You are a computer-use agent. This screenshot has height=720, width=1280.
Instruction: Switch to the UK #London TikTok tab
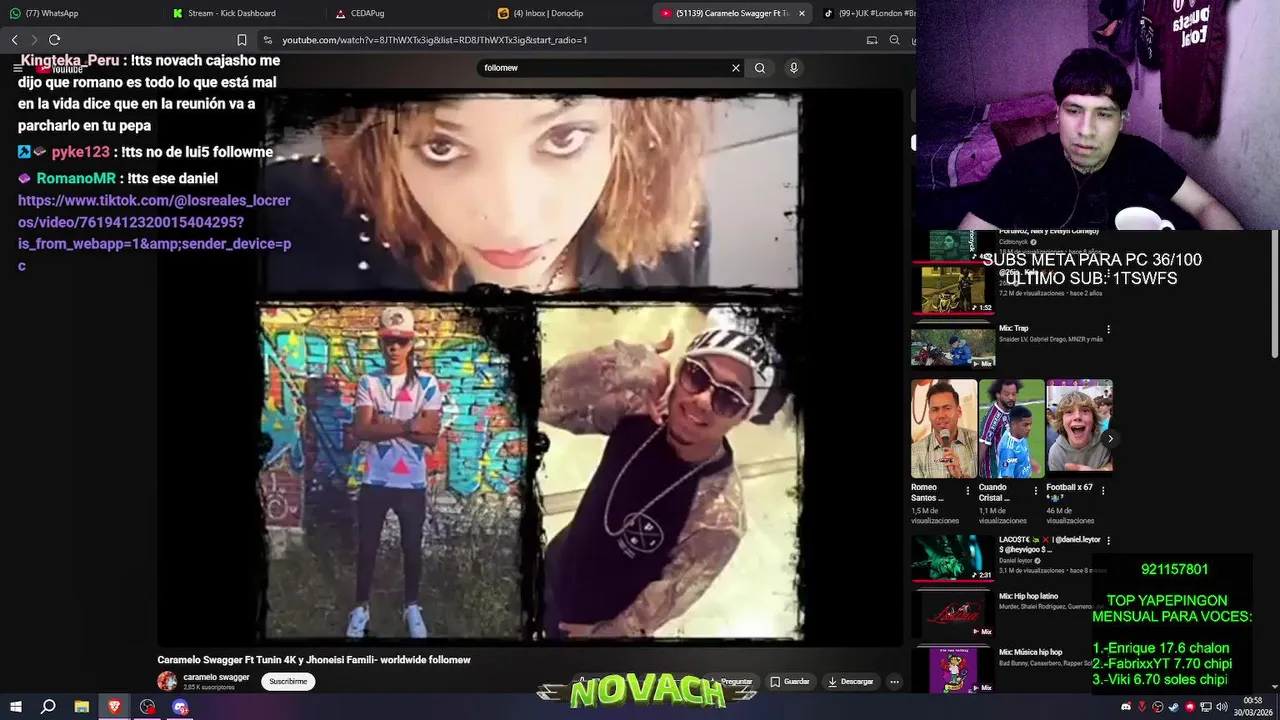tap(868, 13)
